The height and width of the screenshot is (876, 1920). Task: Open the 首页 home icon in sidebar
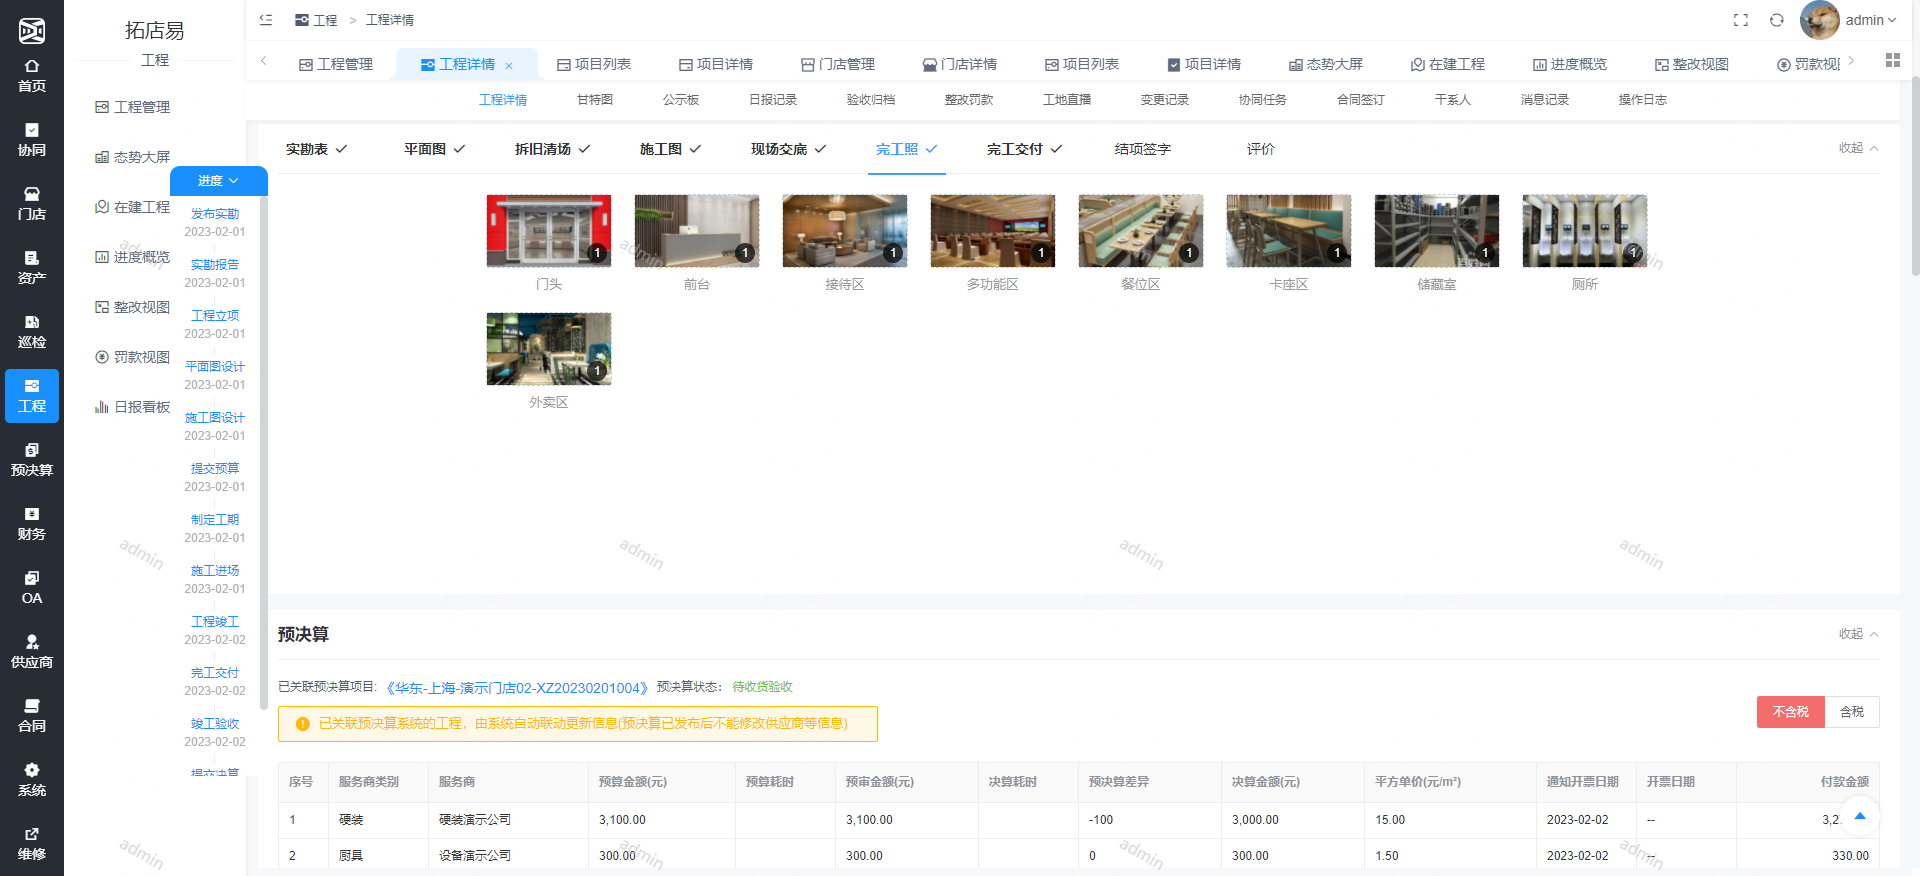tap(32, 75)
